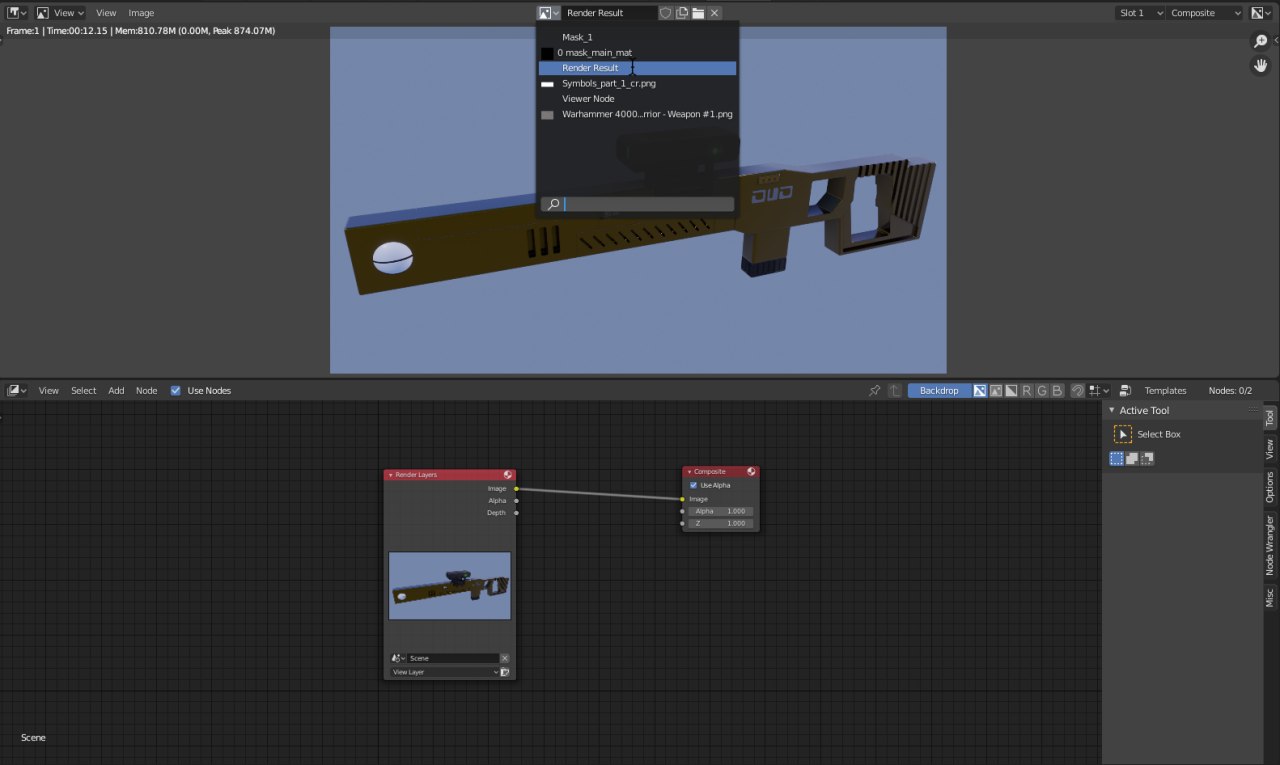Open scene browse dropdown in Render Layers node
1280x765 pixels.
tap(397, 658)
